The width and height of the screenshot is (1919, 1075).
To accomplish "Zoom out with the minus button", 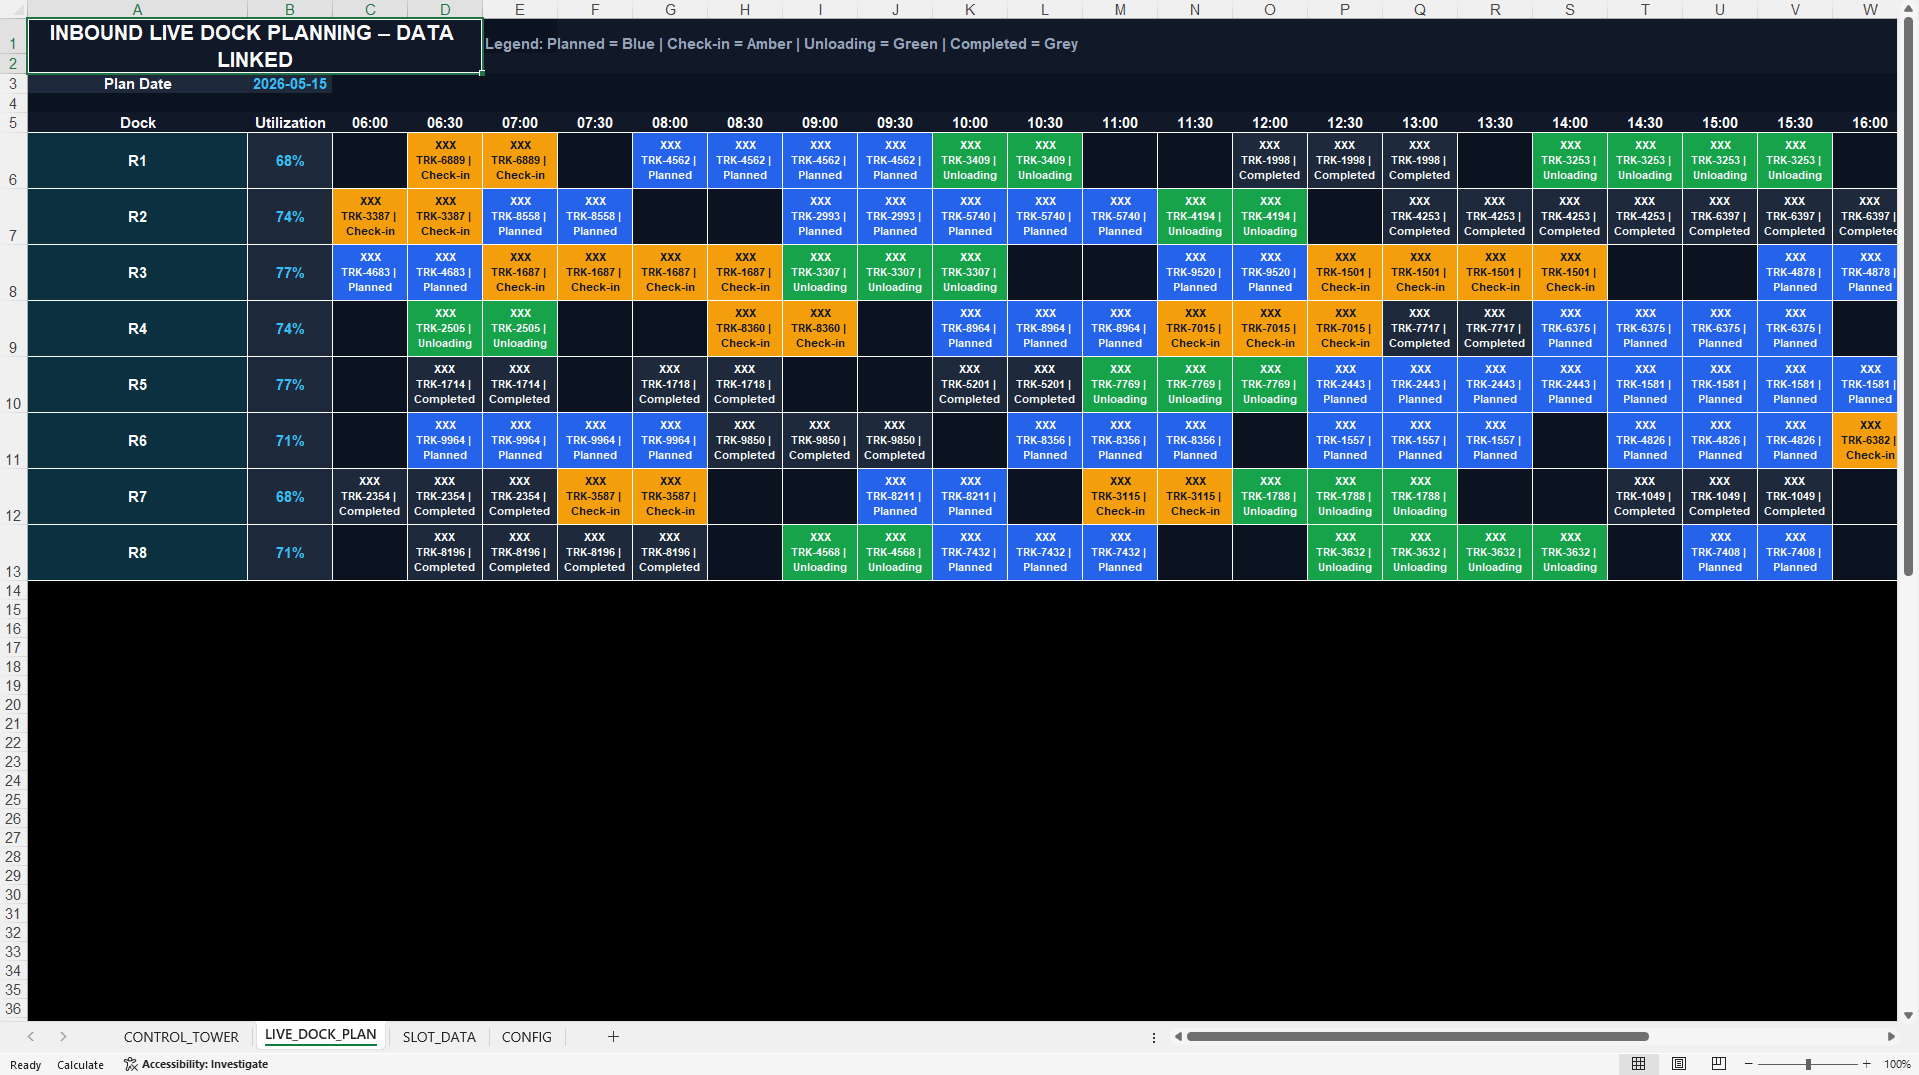I will pos(1749,1064).
